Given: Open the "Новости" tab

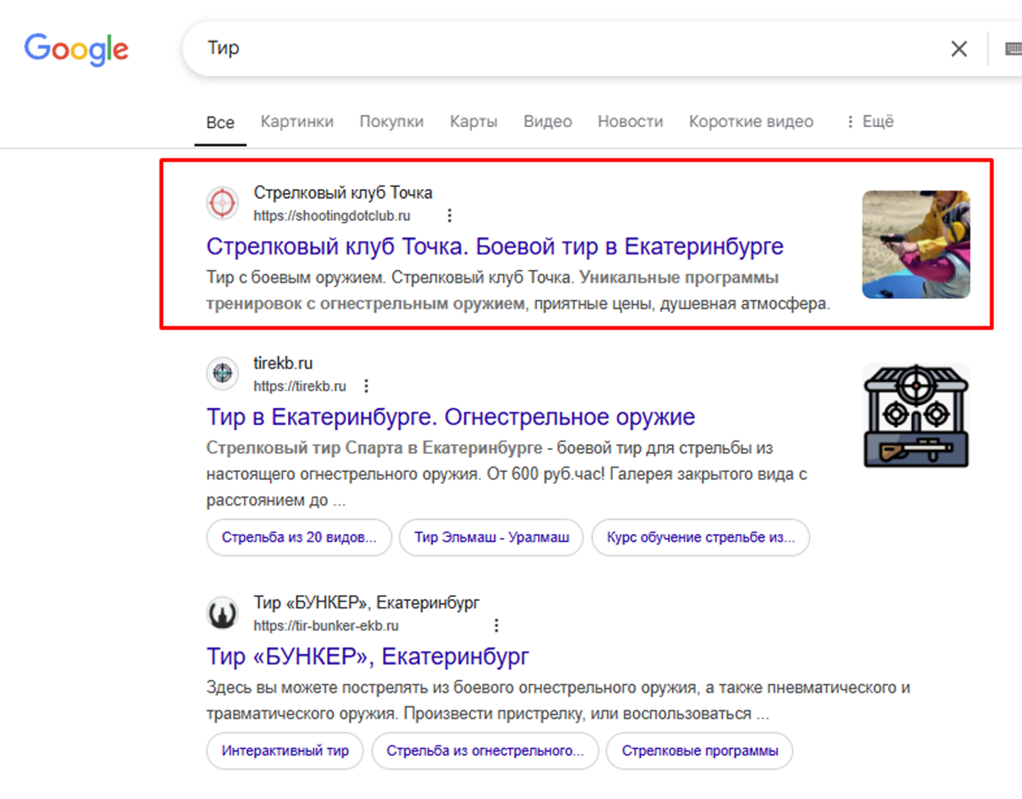Looking at the screenshot, I should tap(630, 122).
